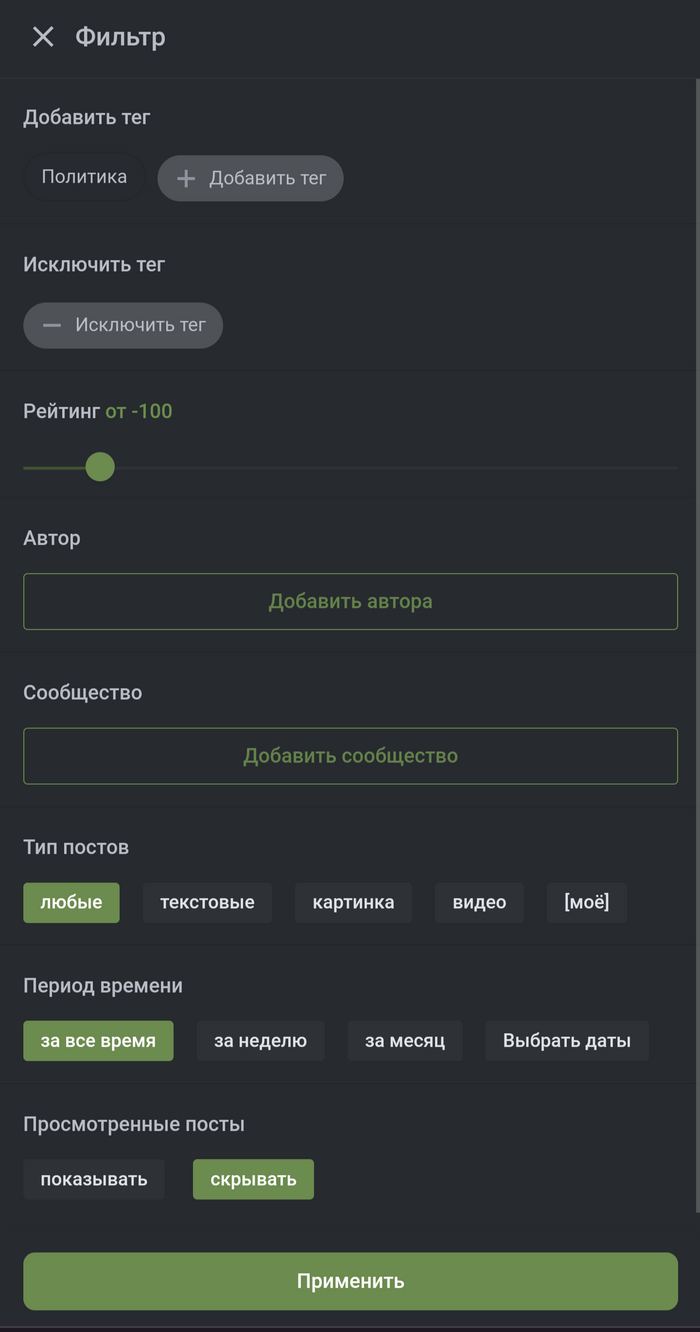The width and height of the screenshot is (700, 1332).
Task: Open the Добавить автора field
Action: (x=350, y=601)
